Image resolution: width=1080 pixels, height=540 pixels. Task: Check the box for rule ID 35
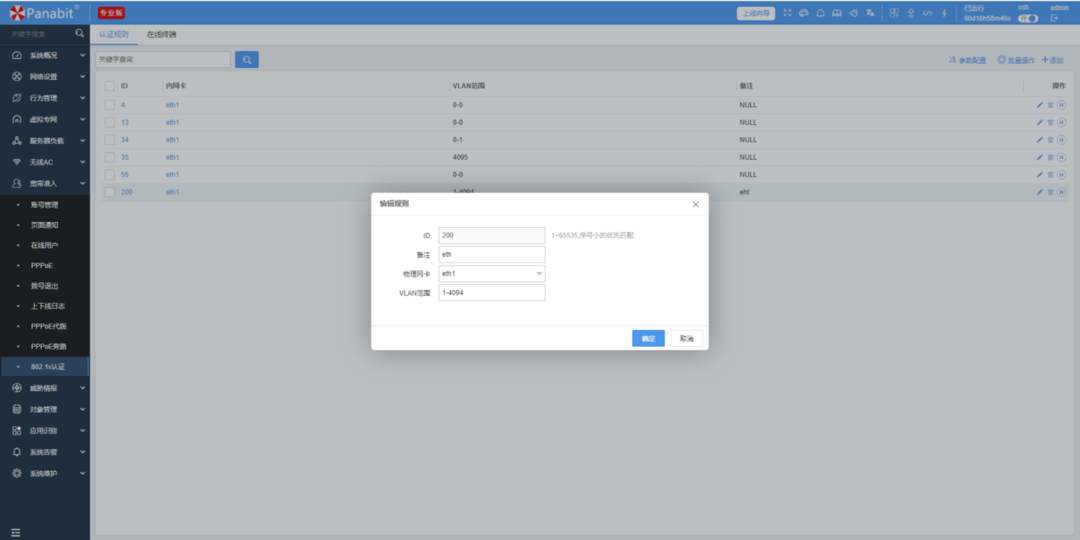point(110,157)
